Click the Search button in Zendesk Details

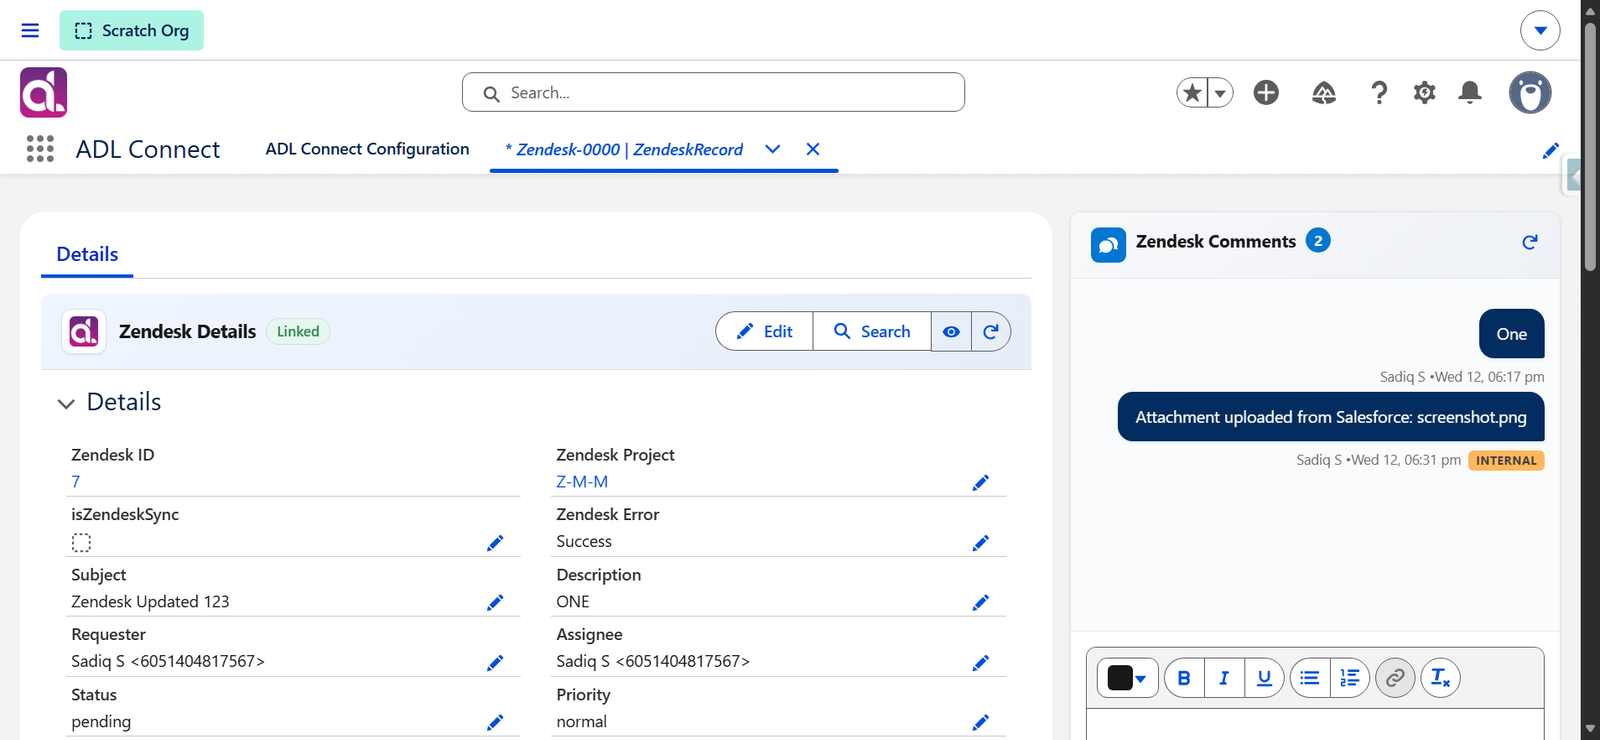tap(872, 331)
